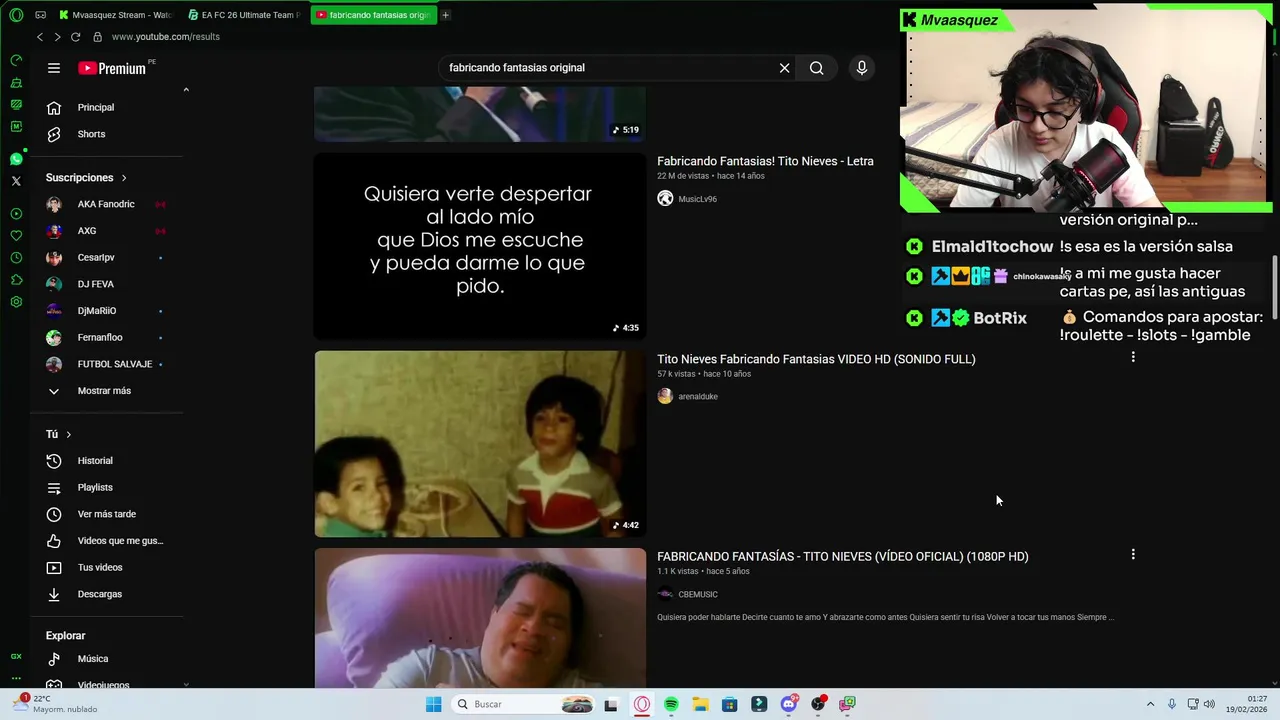
Task: Open 'Fabricando Fantasias! Tito Nieves - Letra' title
Action: pyautogui.click(x=765, y=161)
